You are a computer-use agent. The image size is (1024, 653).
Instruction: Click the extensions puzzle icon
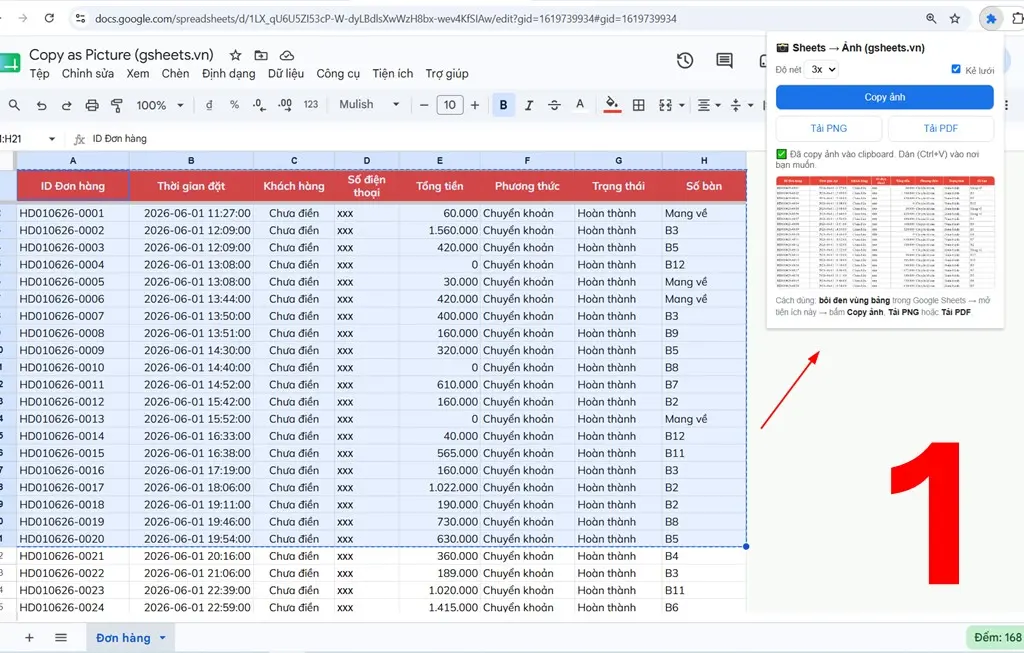point(991,18)
